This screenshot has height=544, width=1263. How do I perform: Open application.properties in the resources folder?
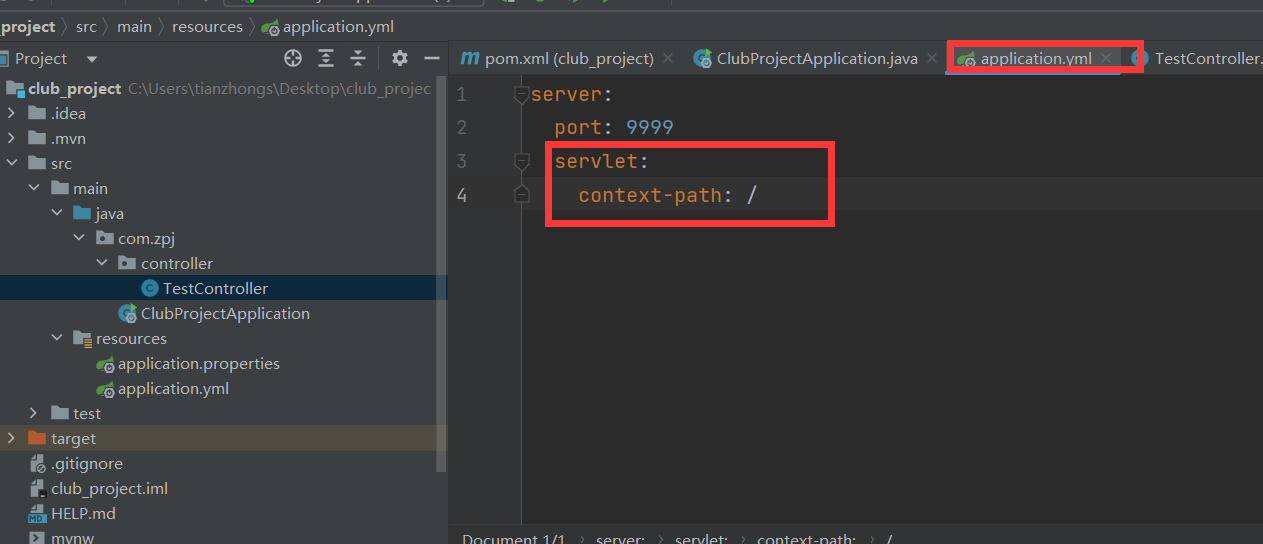click(x=198, y=363)
